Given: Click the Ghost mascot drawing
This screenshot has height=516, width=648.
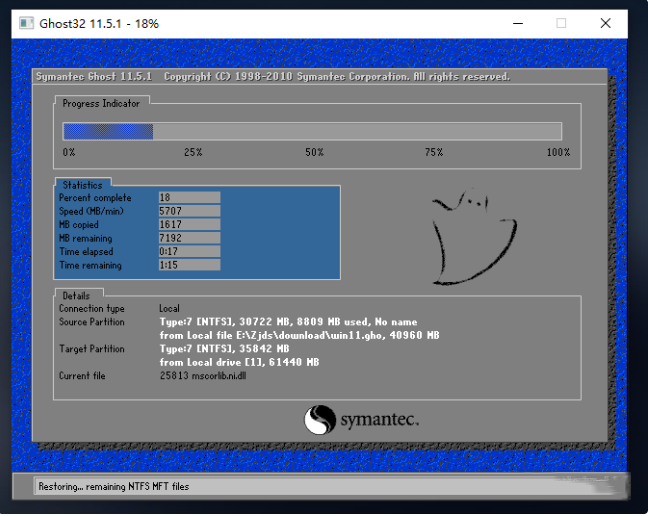Looking at the screenshot, I should point(474,237).
